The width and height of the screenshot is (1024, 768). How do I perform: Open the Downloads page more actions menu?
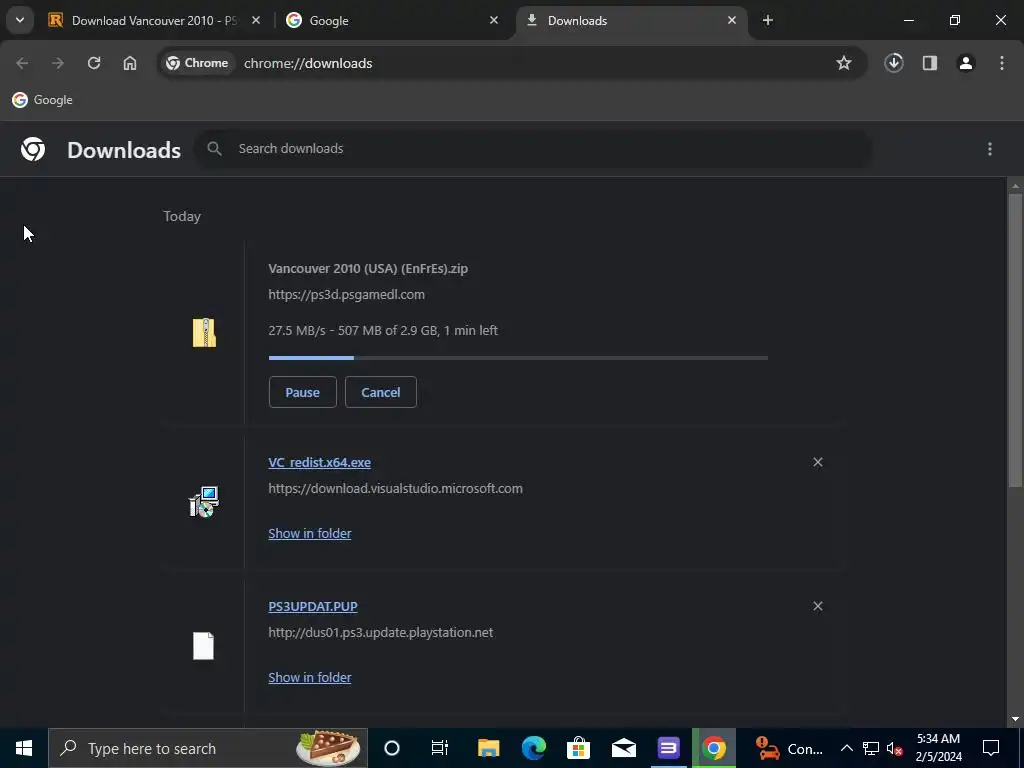990,149
